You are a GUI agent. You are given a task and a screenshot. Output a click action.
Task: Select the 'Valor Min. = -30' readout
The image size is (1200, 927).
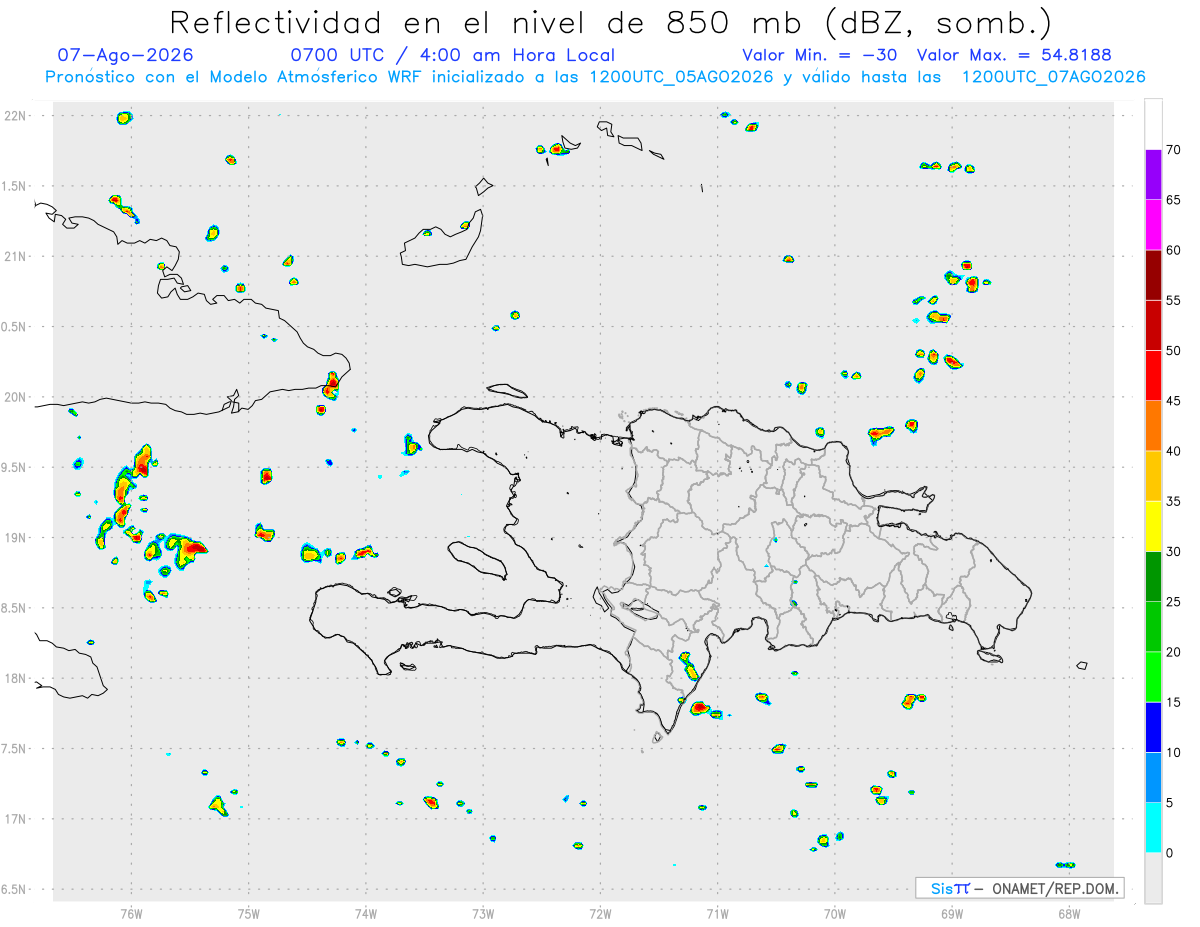pyautogui.click(x=820, y=55)
